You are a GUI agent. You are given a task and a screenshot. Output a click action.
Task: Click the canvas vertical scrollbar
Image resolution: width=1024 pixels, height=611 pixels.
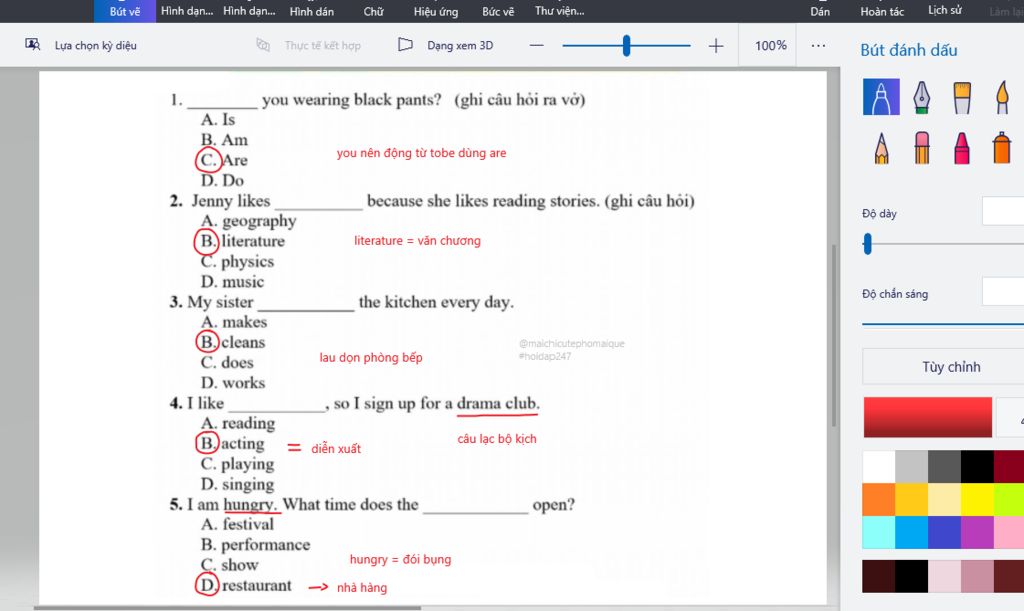[x=833, y=336]
